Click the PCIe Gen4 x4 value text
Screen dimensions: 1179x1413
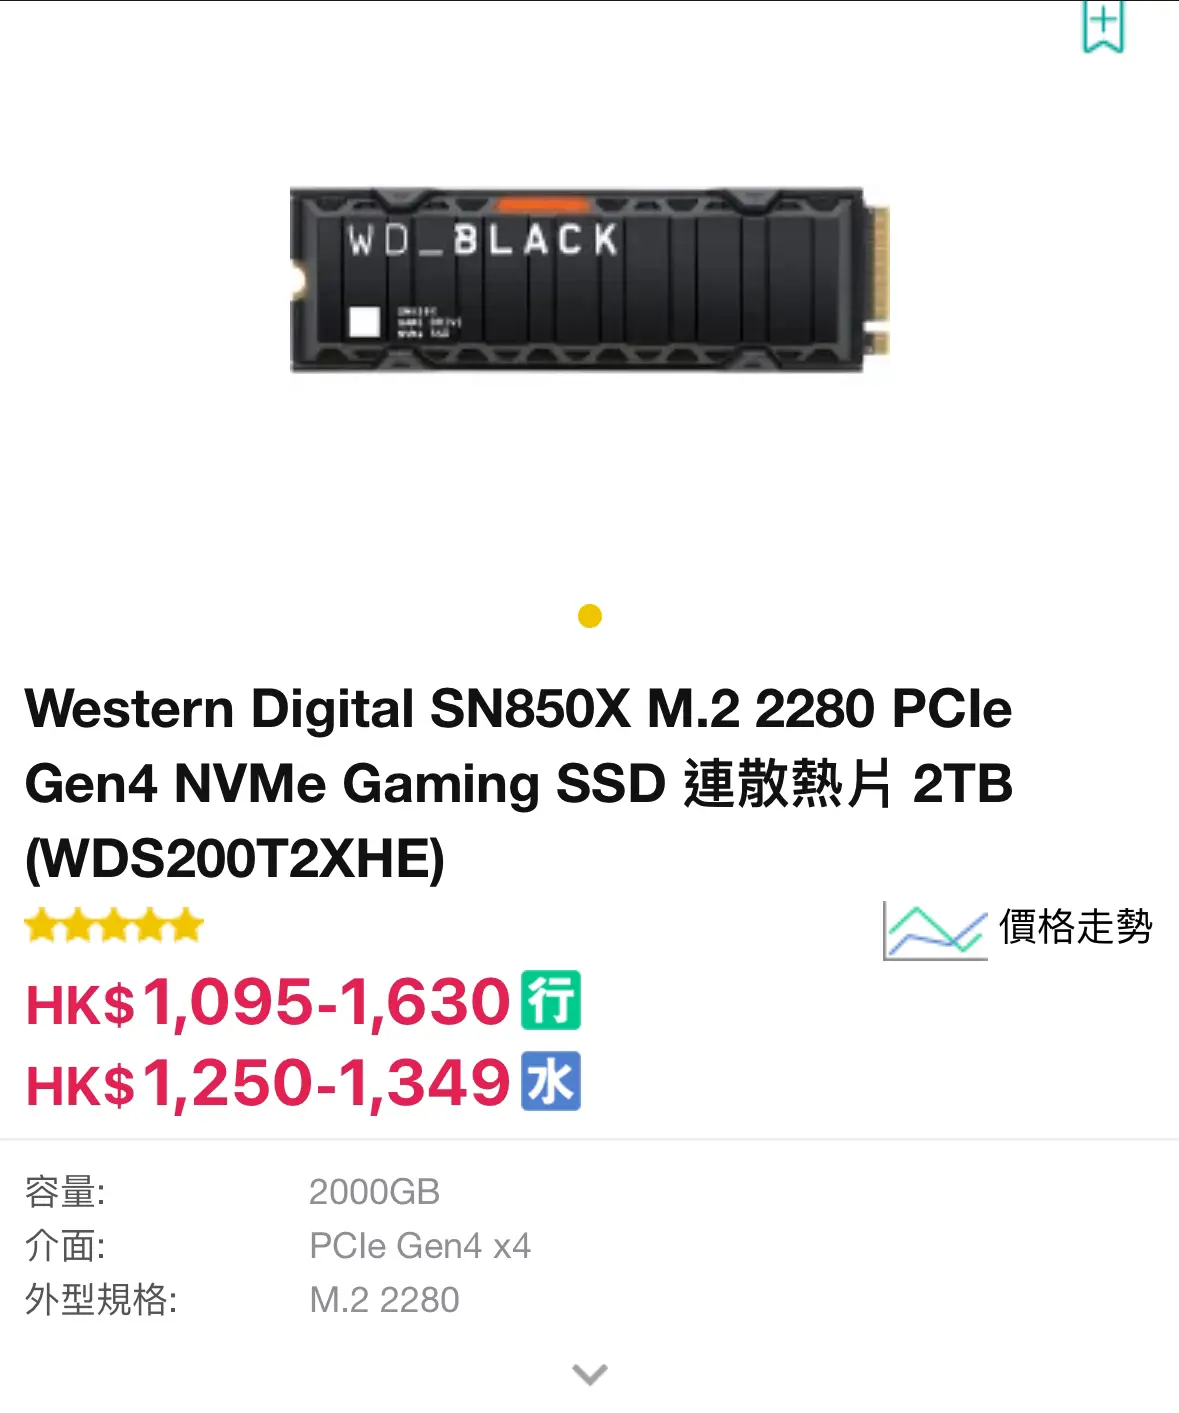(420, 1246)
